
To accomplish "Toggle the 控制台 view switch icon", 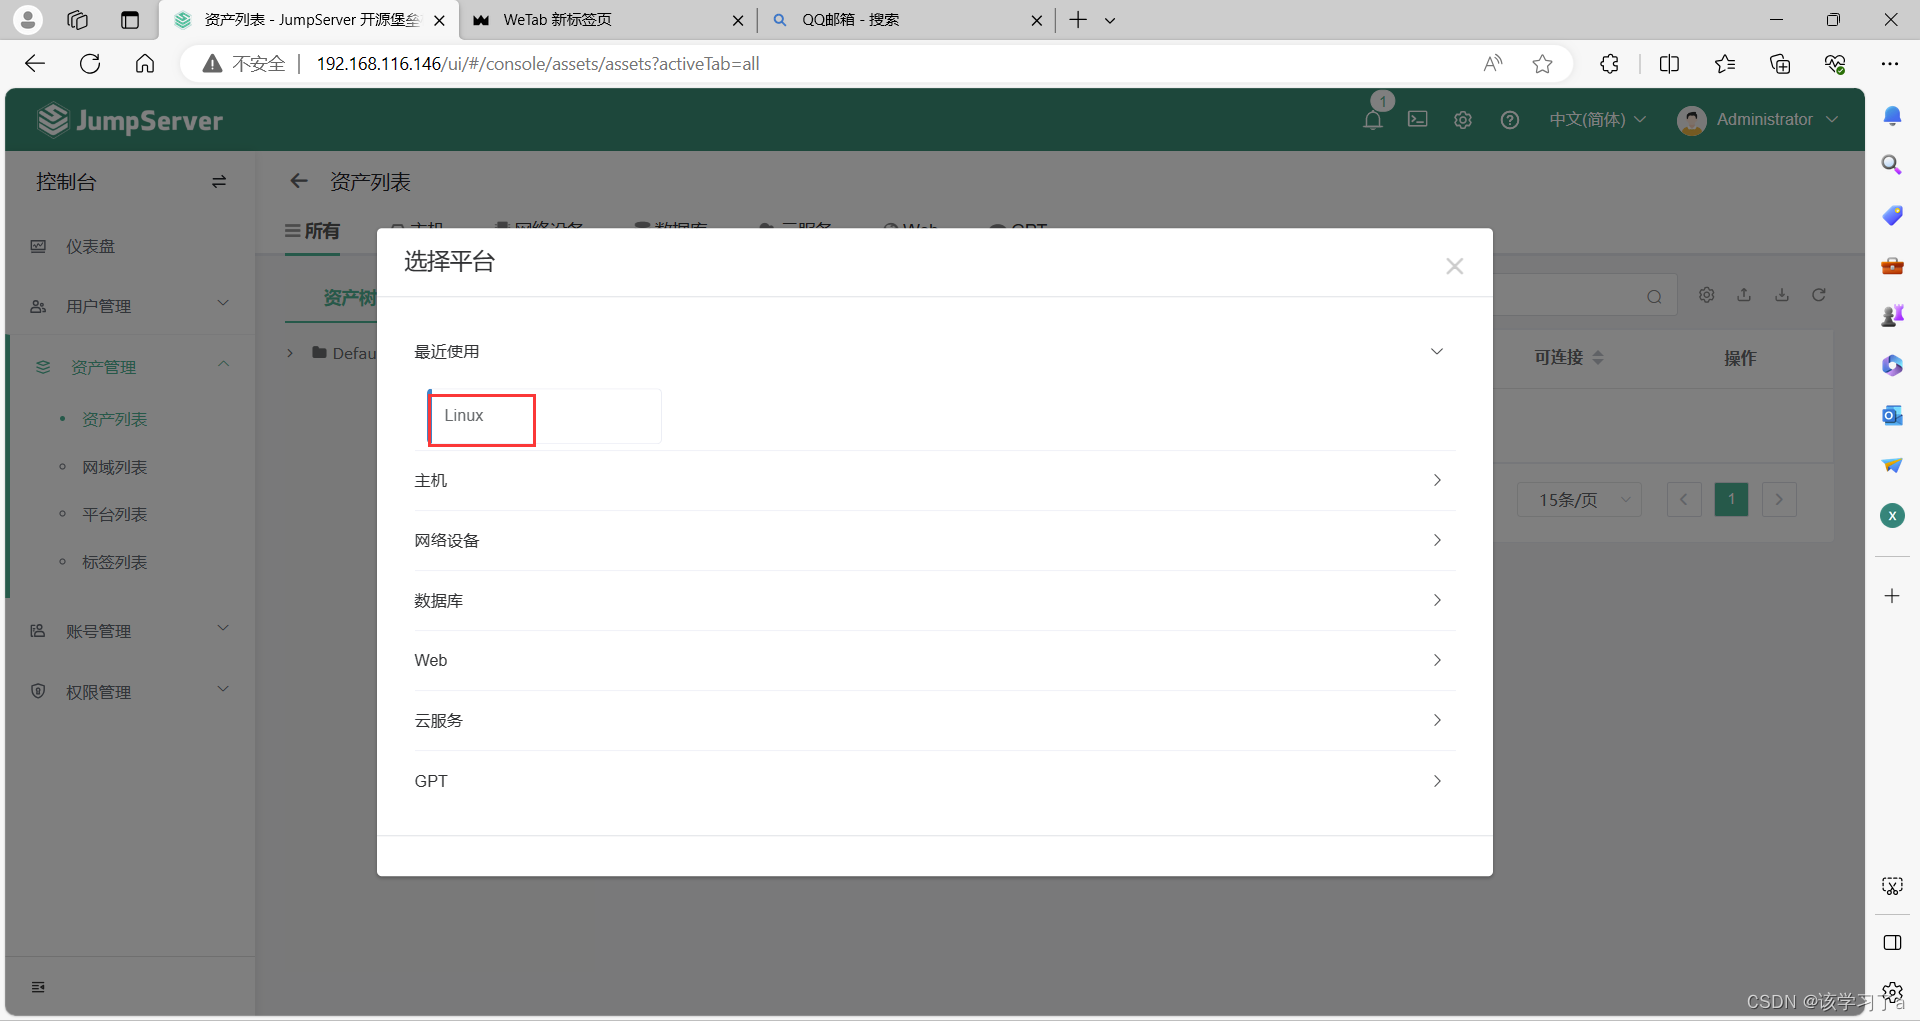I will pos(219,182).
